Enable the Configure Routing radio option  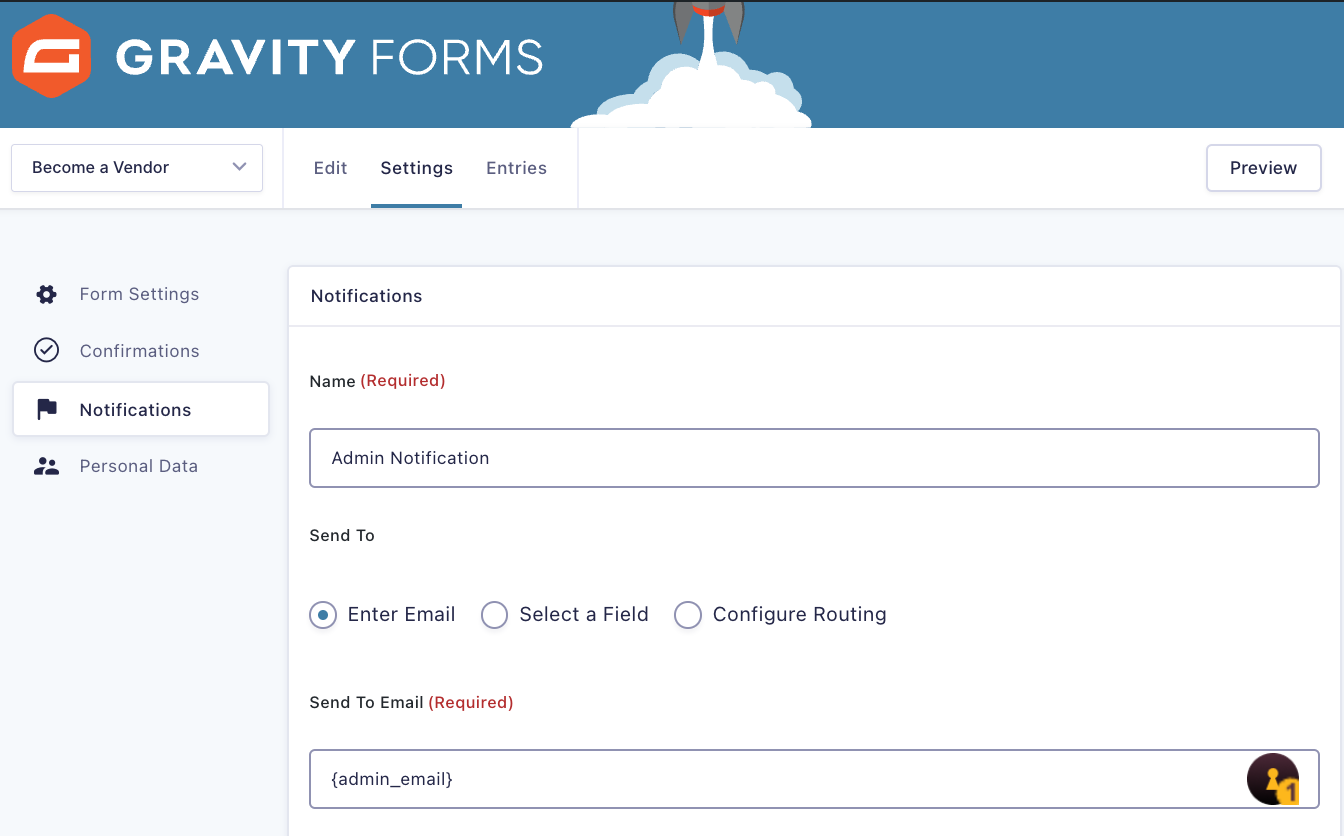tap(688, 615)
